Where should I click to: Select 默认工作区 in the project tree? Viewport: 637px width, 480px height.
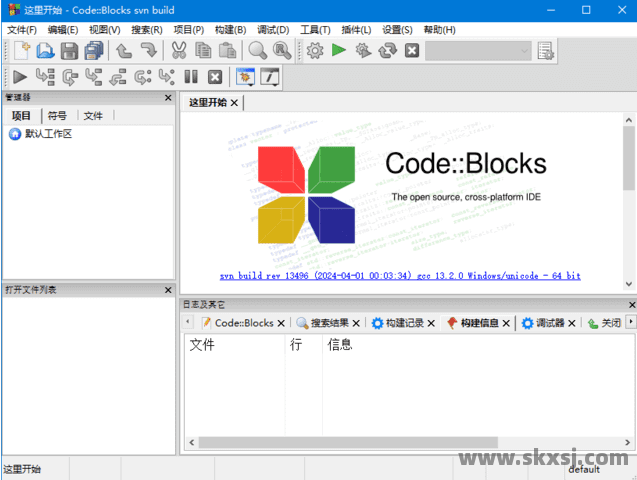pos(48,134)
